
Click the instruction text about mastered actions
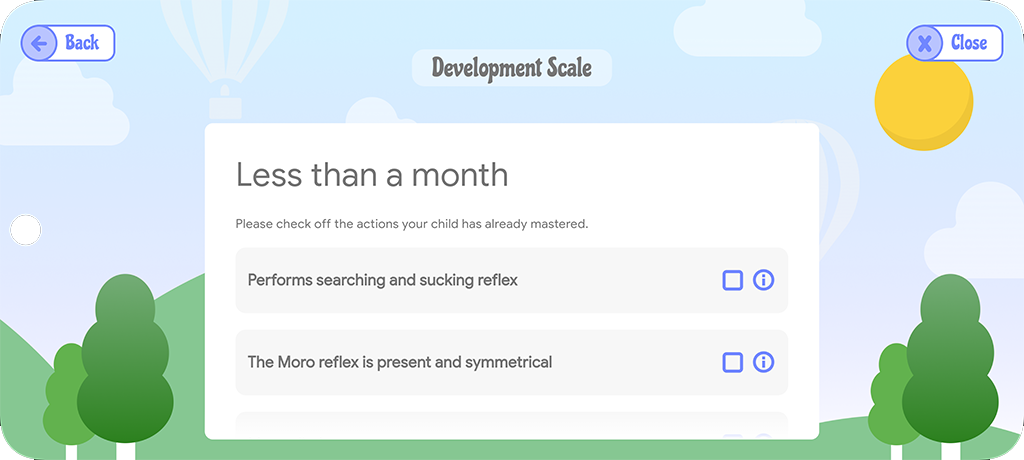411,224
